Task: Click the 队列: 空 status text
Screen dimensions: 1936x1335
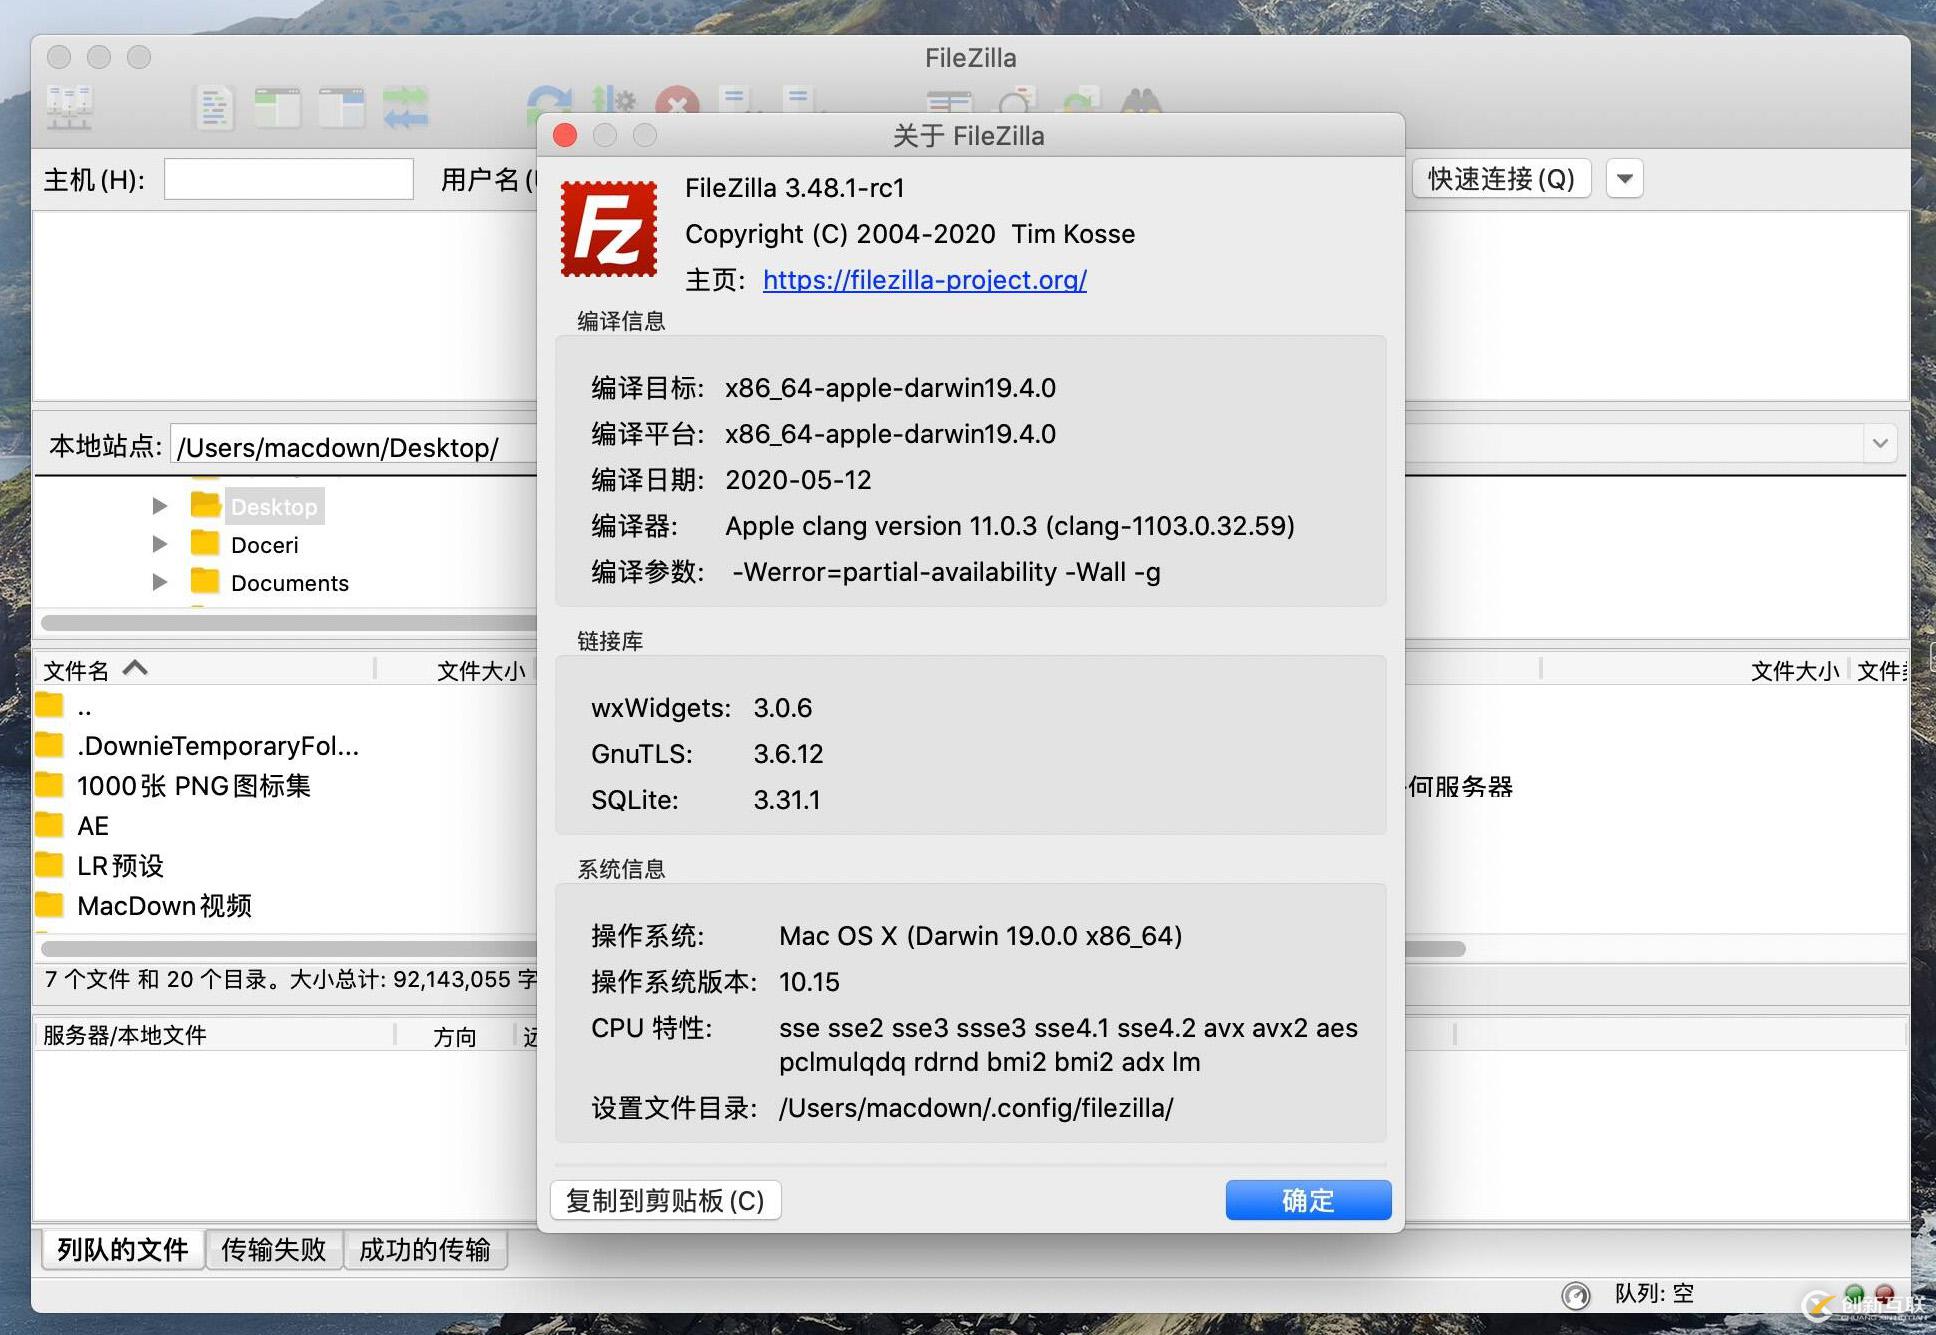Action: (x=1655, y=1294)
